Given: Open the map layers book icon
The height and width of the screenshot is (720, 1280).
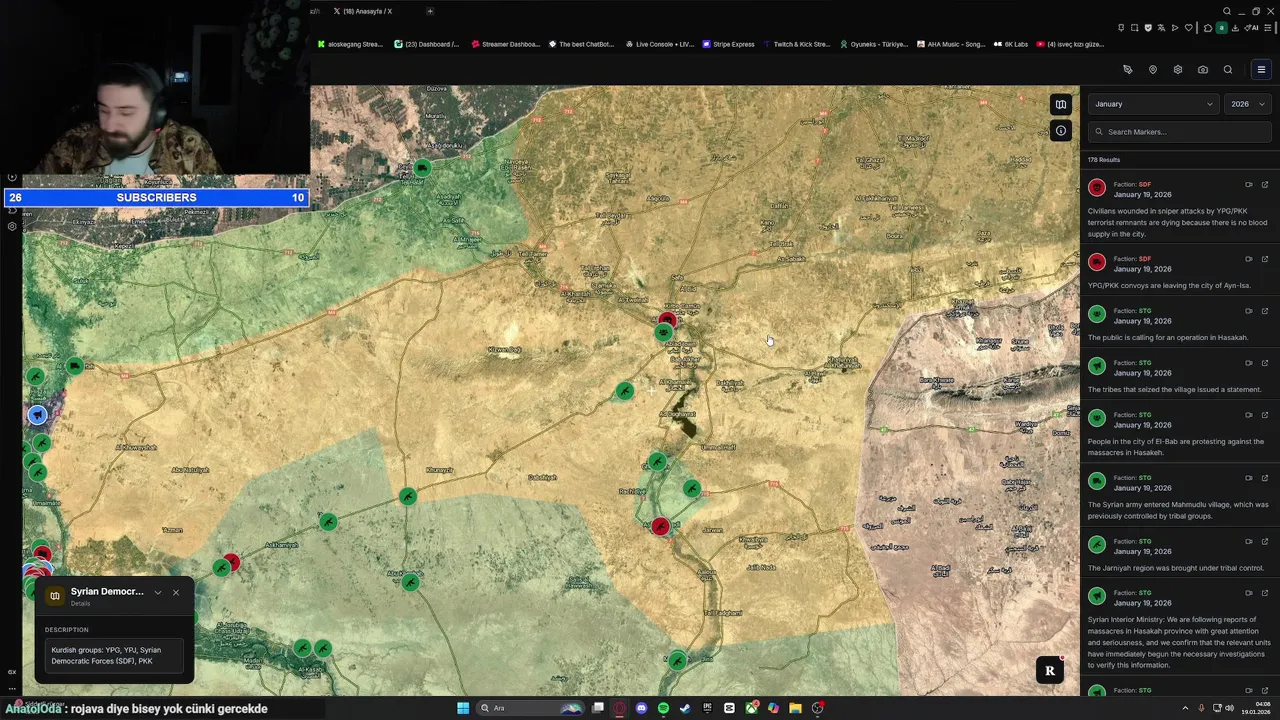Looking at the screenshot, I should click(1061, 104).
